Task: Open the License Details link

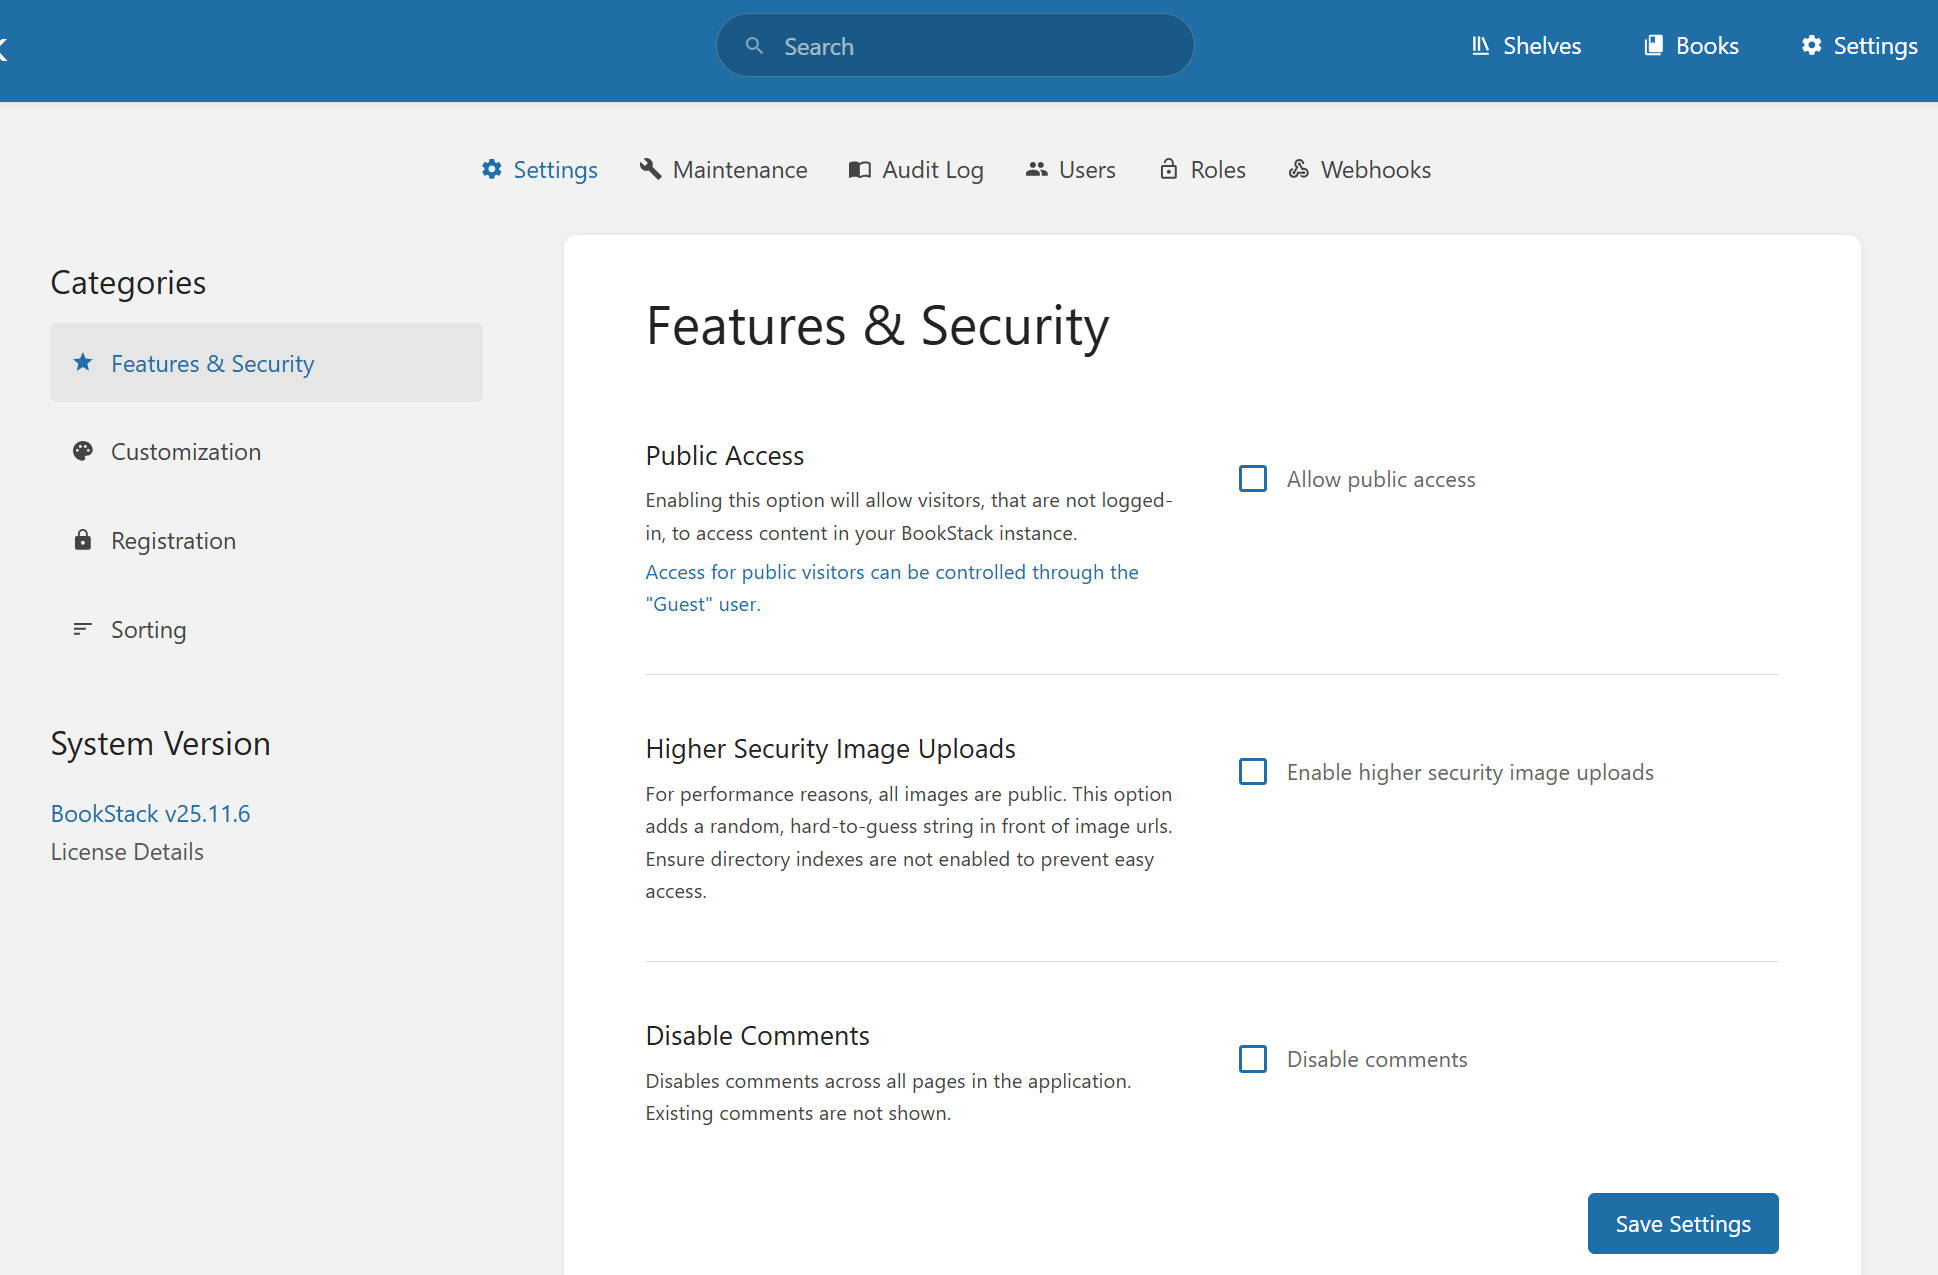Action: pyautogui.click(x=127, y=852)
